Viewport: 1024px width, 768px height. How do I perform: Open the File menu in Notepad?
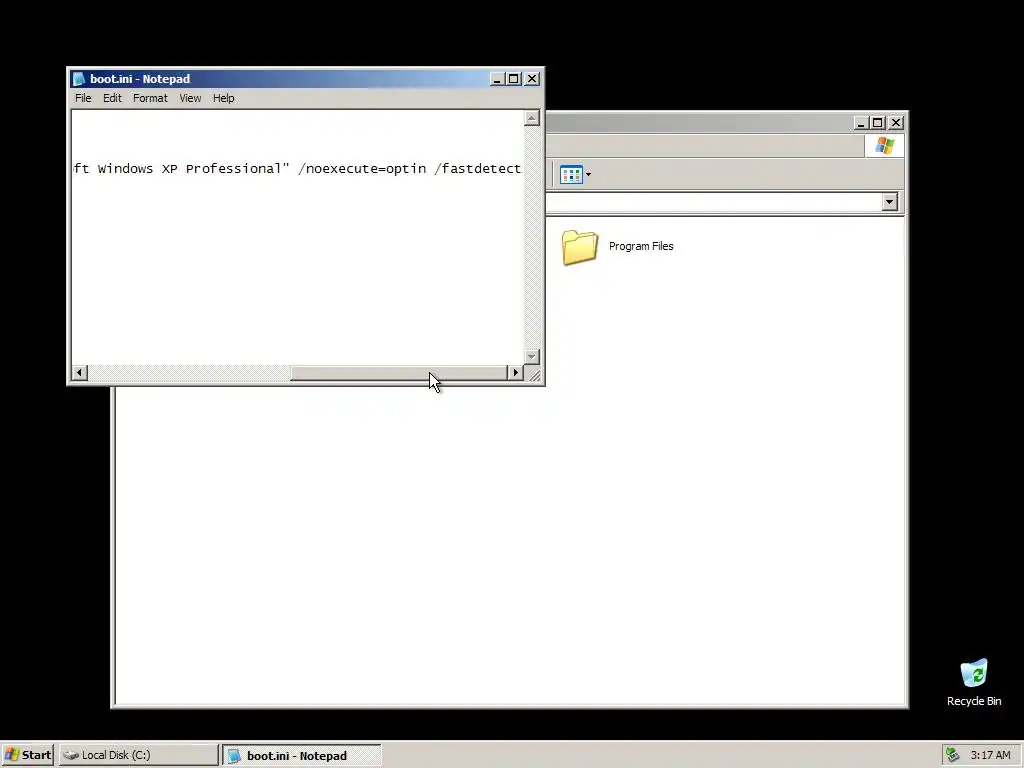[83, 98]
